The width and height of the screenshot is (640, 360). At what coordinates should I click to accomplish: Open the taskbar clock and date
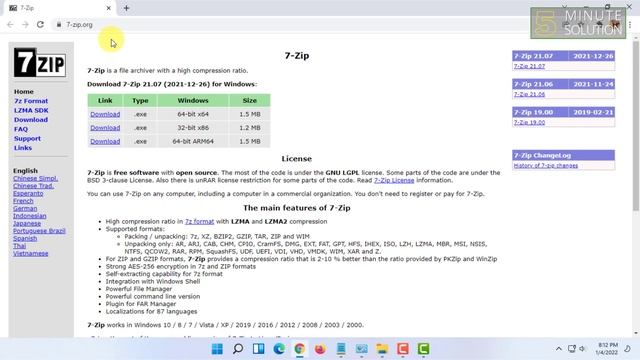pos(608,349)
